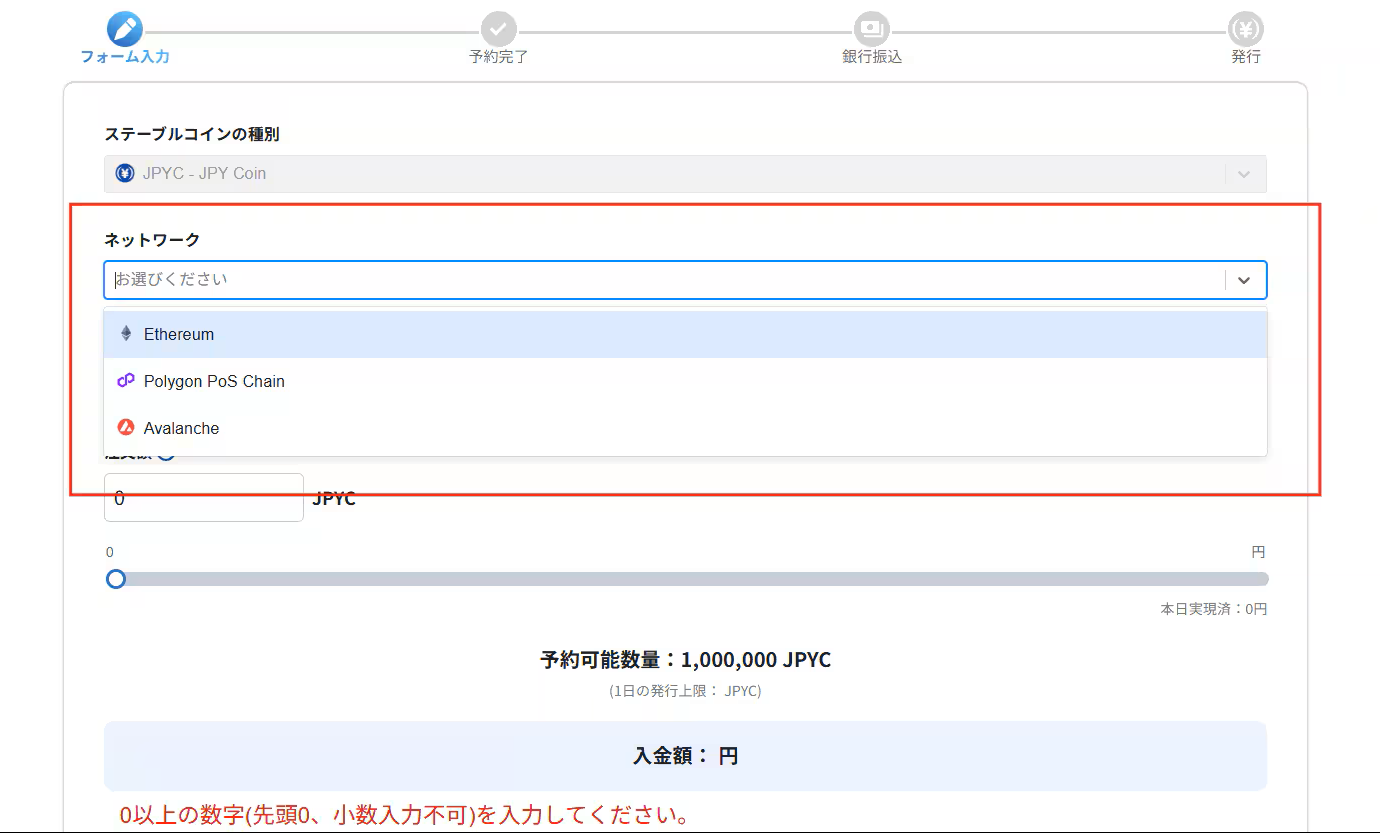
Task: Select Ethereum from the network list
Action: click(180, 333)
